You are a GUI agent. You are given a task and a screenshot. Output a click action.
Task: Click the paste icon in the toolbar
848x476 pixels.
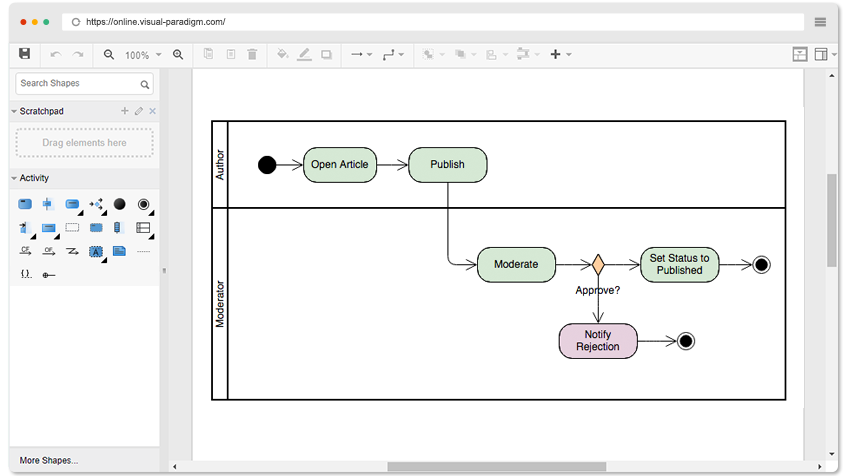(231, 54)
